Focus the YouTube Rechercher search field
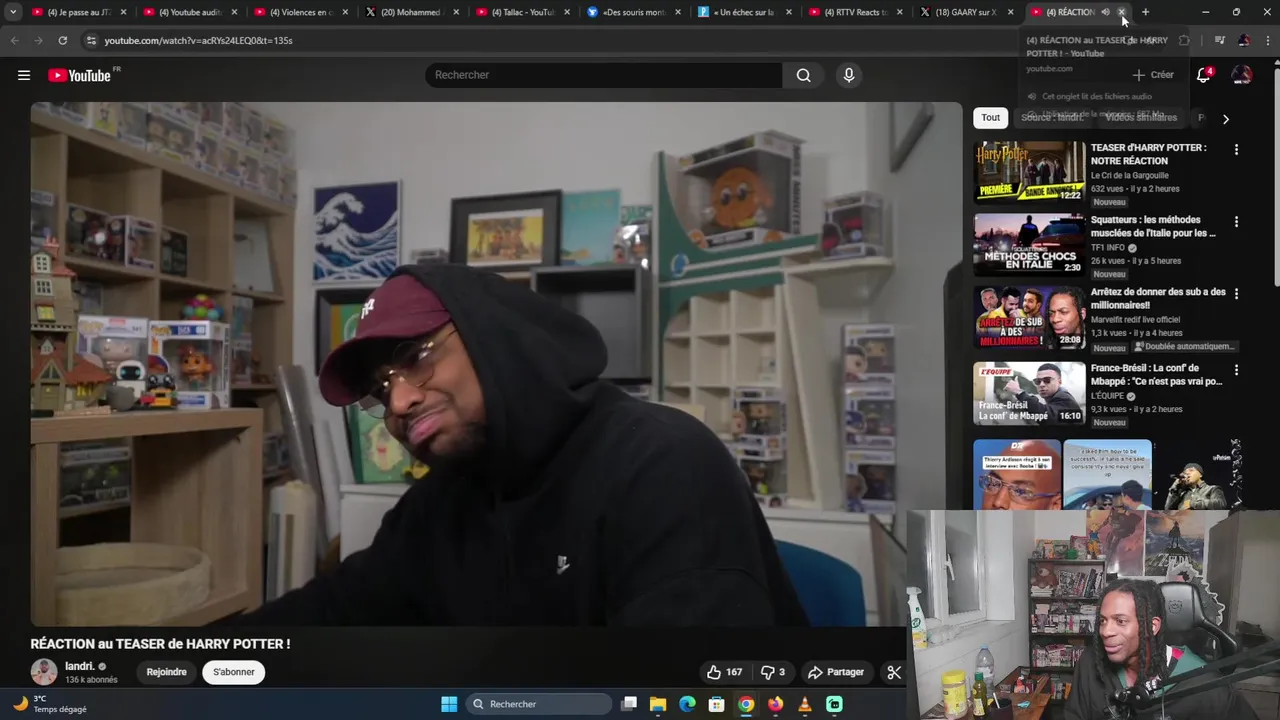The height and width of the screenshot is (720, 1280). tap(604, 75)
